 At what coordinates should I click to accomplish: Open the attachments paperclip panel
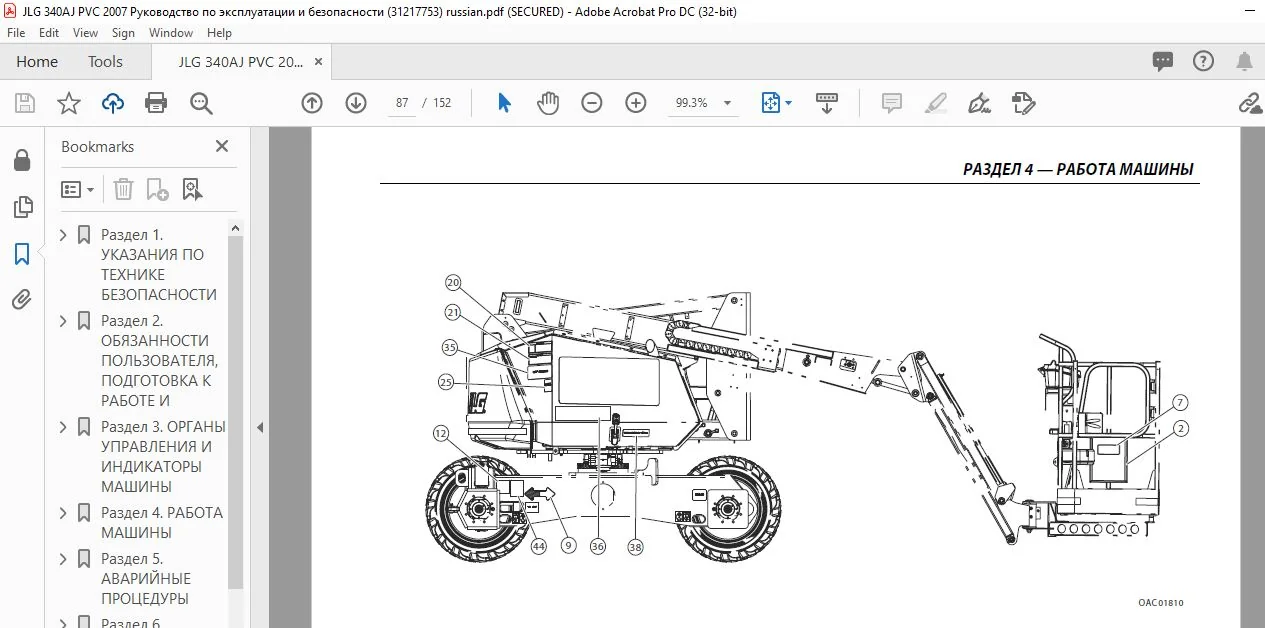22,299
